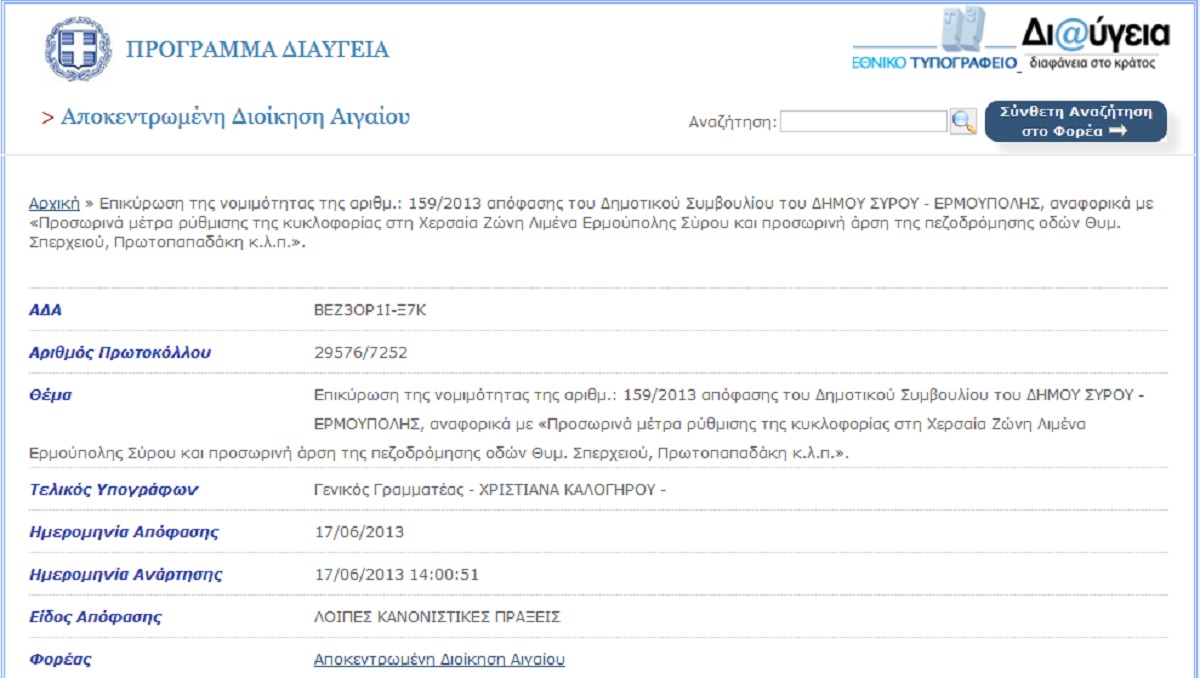Click the ΠΡΟΓΡΑΜΜΑ ΔΙΑΥΓΕΙΑ header title
Screen dimensions: 1200x678
click(257, 50)
